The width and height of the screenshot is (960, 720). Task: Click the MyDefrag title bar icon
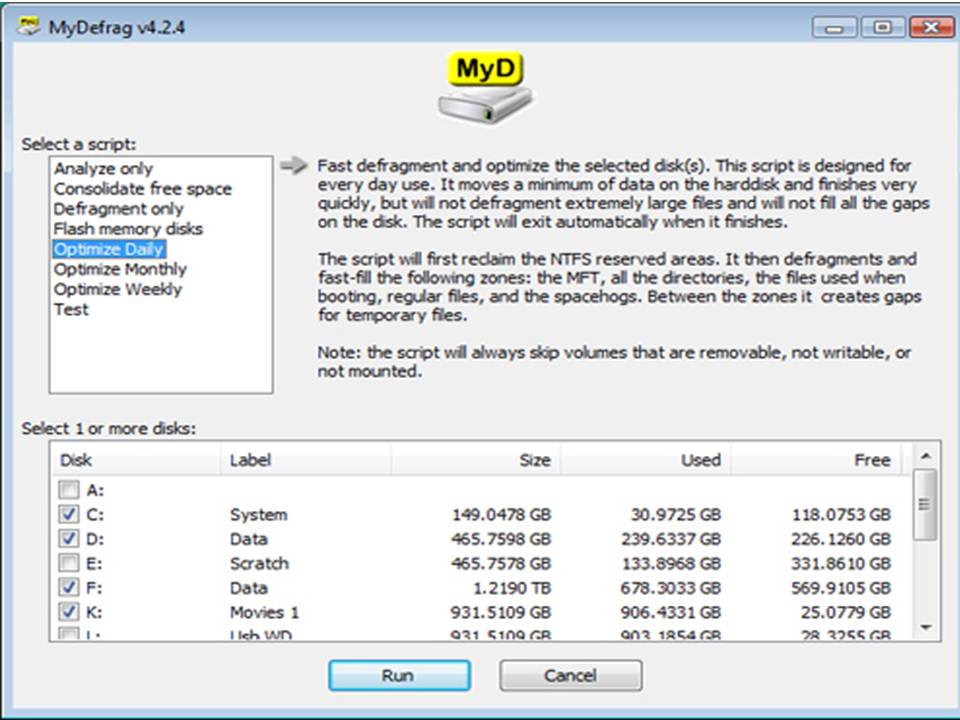[28, 26]
